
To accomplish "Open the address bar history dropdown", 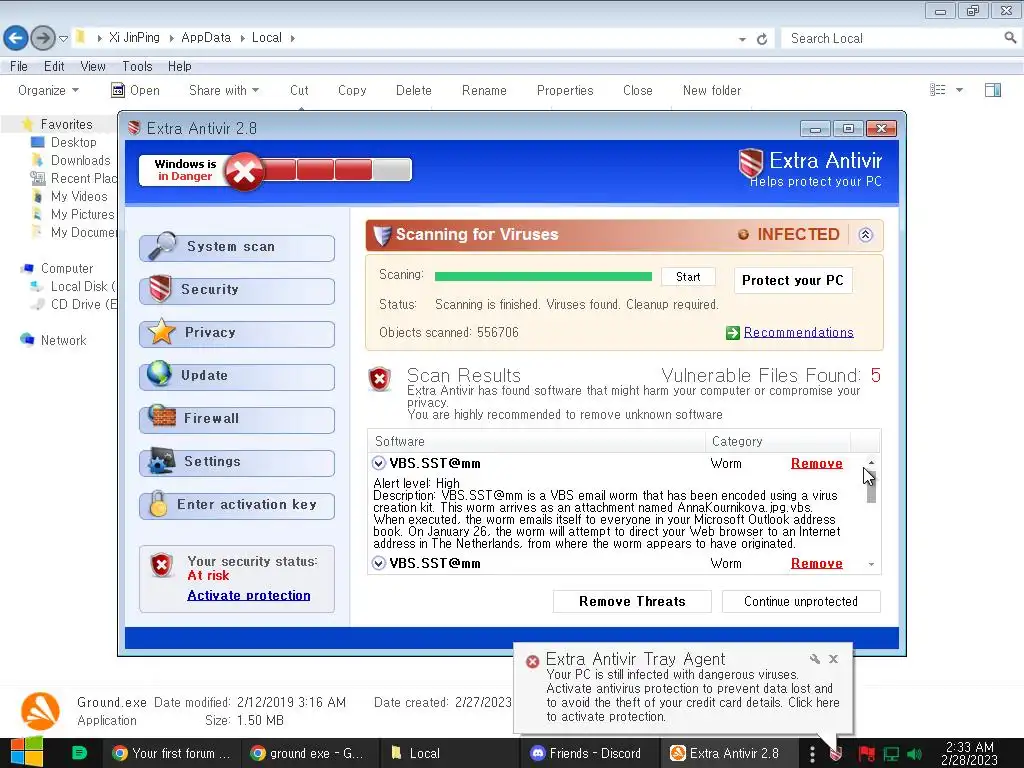I will click(743, 39).
